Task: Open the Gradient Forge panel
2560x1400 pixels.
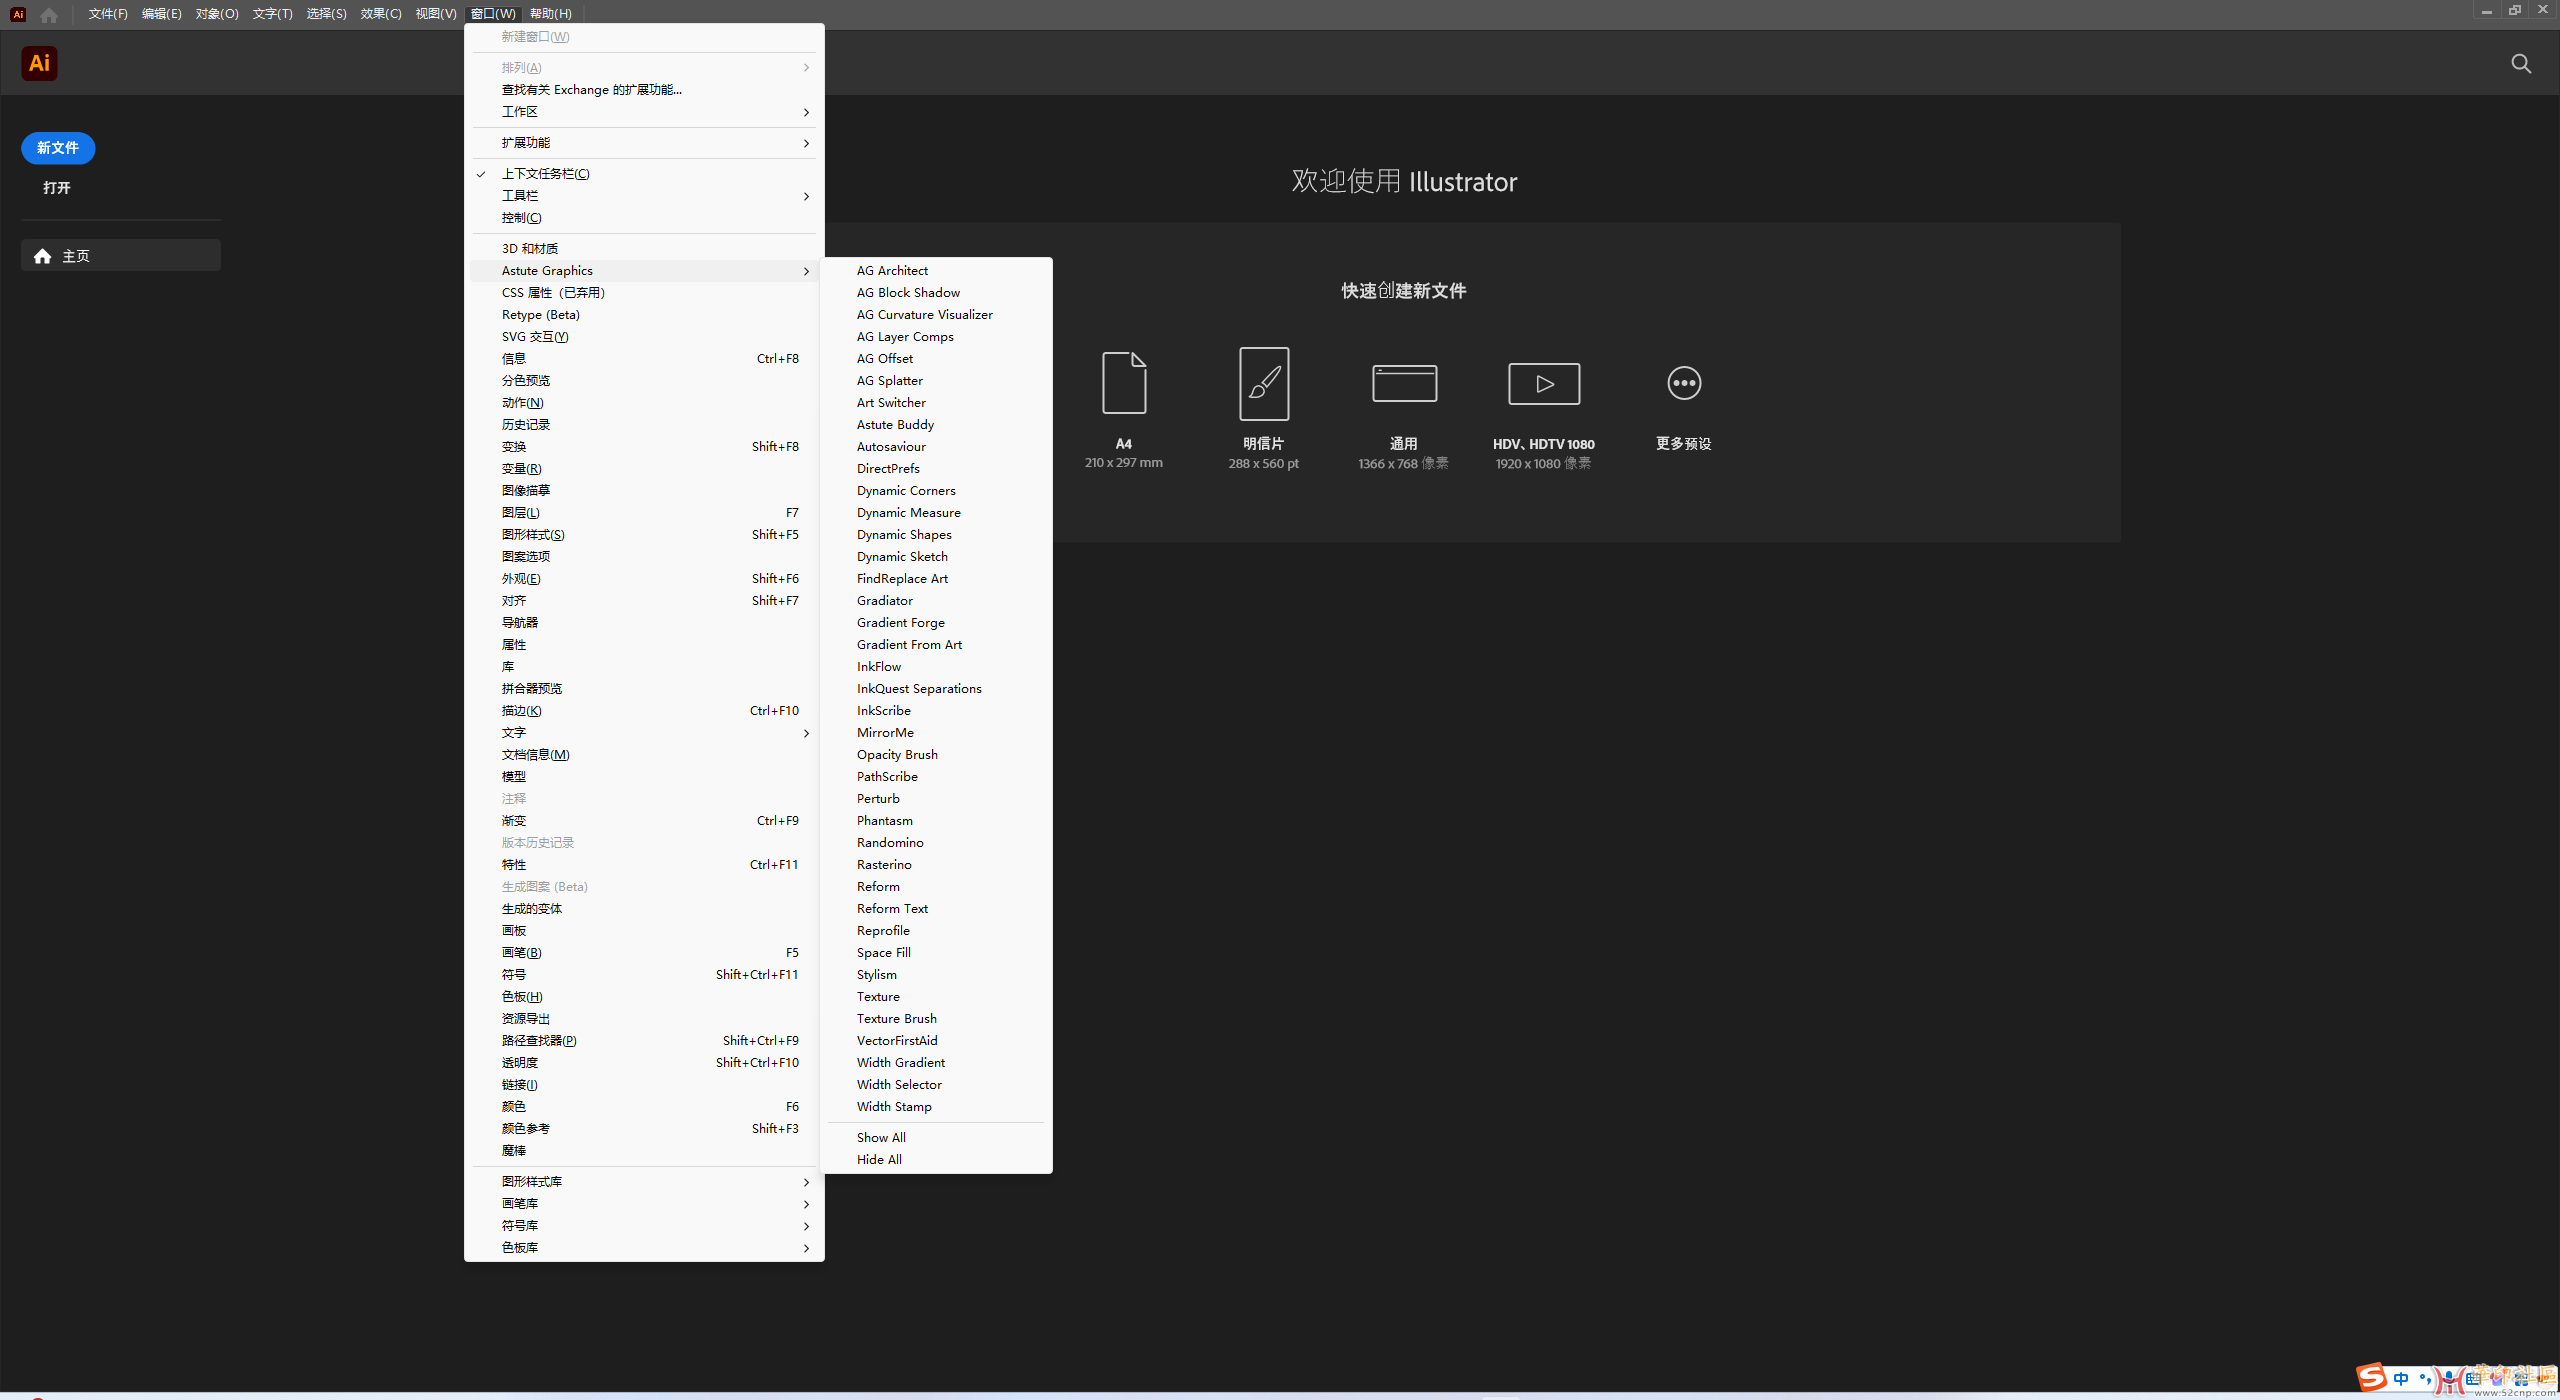Action: point(936,623)
